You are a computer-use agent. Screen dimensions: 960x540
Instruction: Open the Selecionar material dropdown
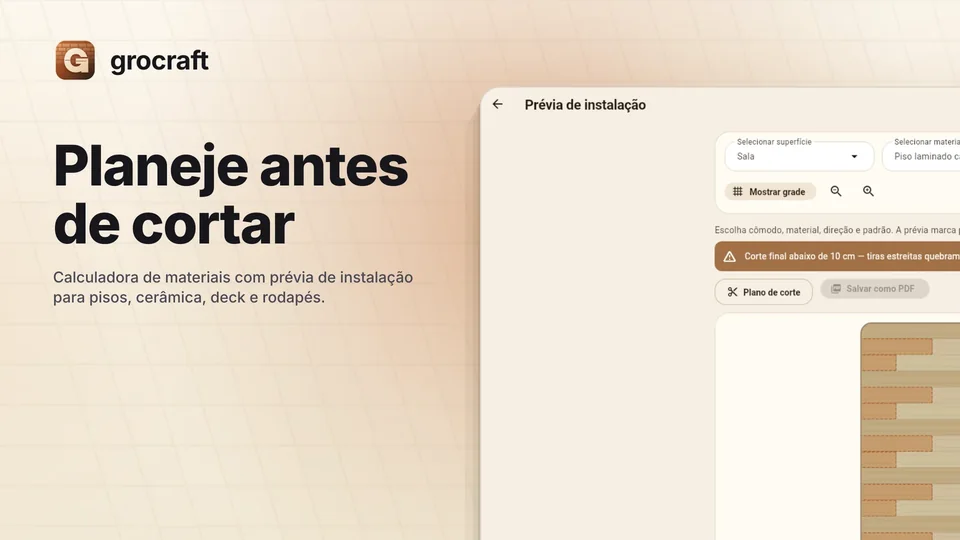(x=921, y=156)
